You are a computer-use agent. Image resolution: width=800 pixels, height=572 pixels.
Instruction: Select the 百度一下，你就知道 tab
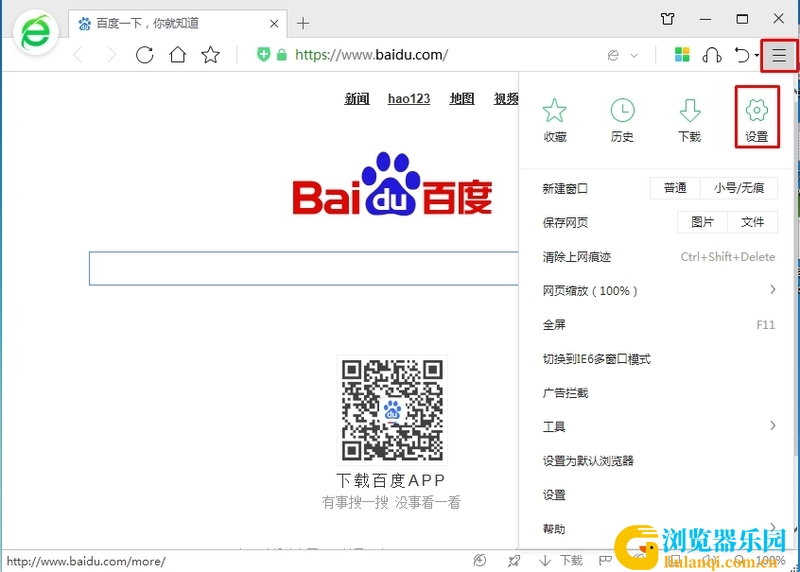tap(177, 23)
